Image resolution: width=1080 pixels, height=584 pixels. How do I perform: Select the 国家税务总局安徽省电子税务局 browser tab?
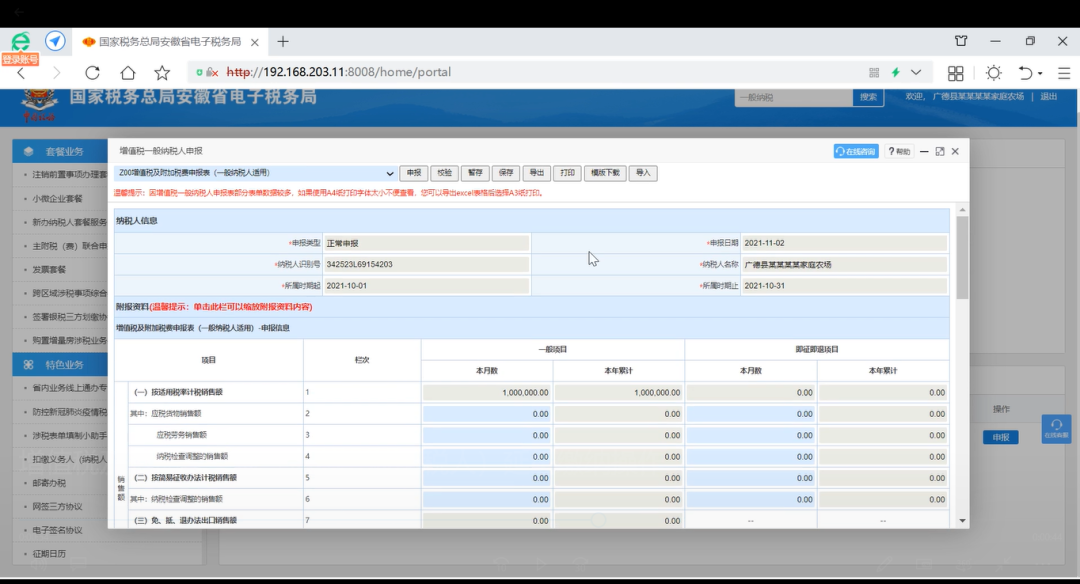[x=170, y=42]
